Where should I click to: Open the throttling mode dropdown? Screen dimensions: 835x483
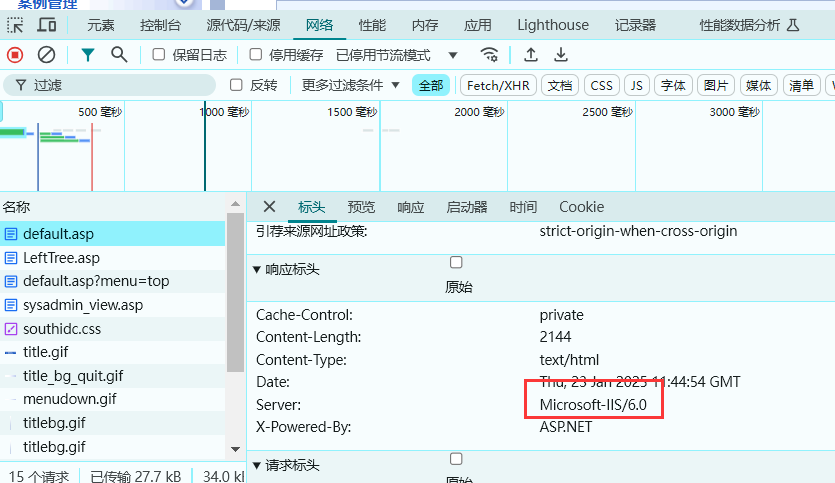click(x=397, y=55)
